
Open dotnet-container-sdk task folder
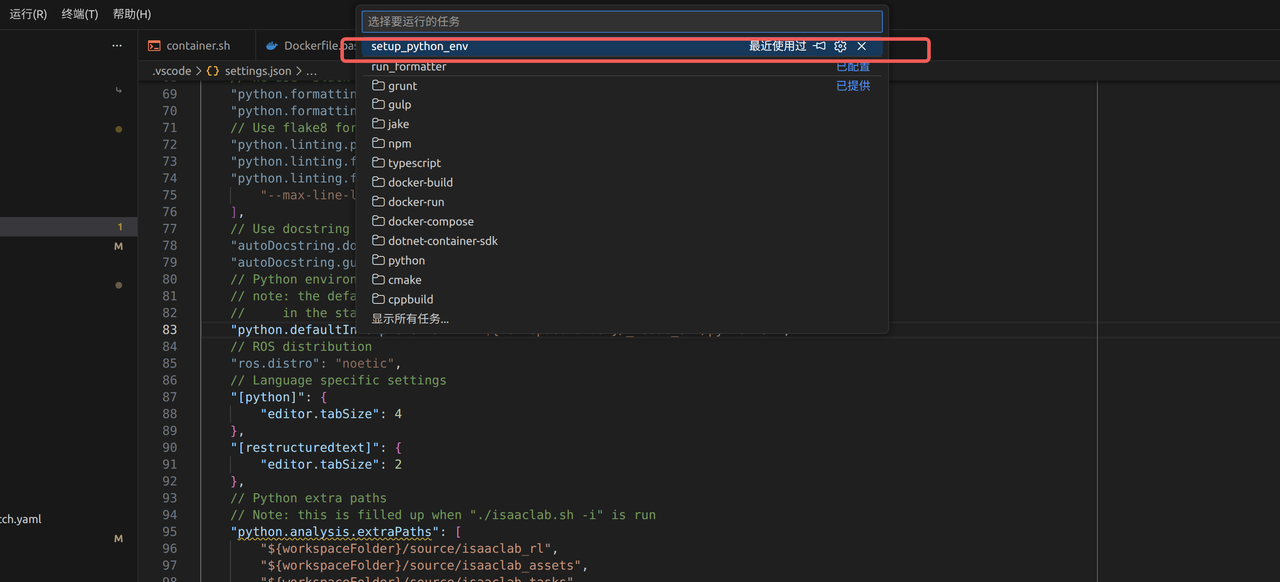[622, 241]
